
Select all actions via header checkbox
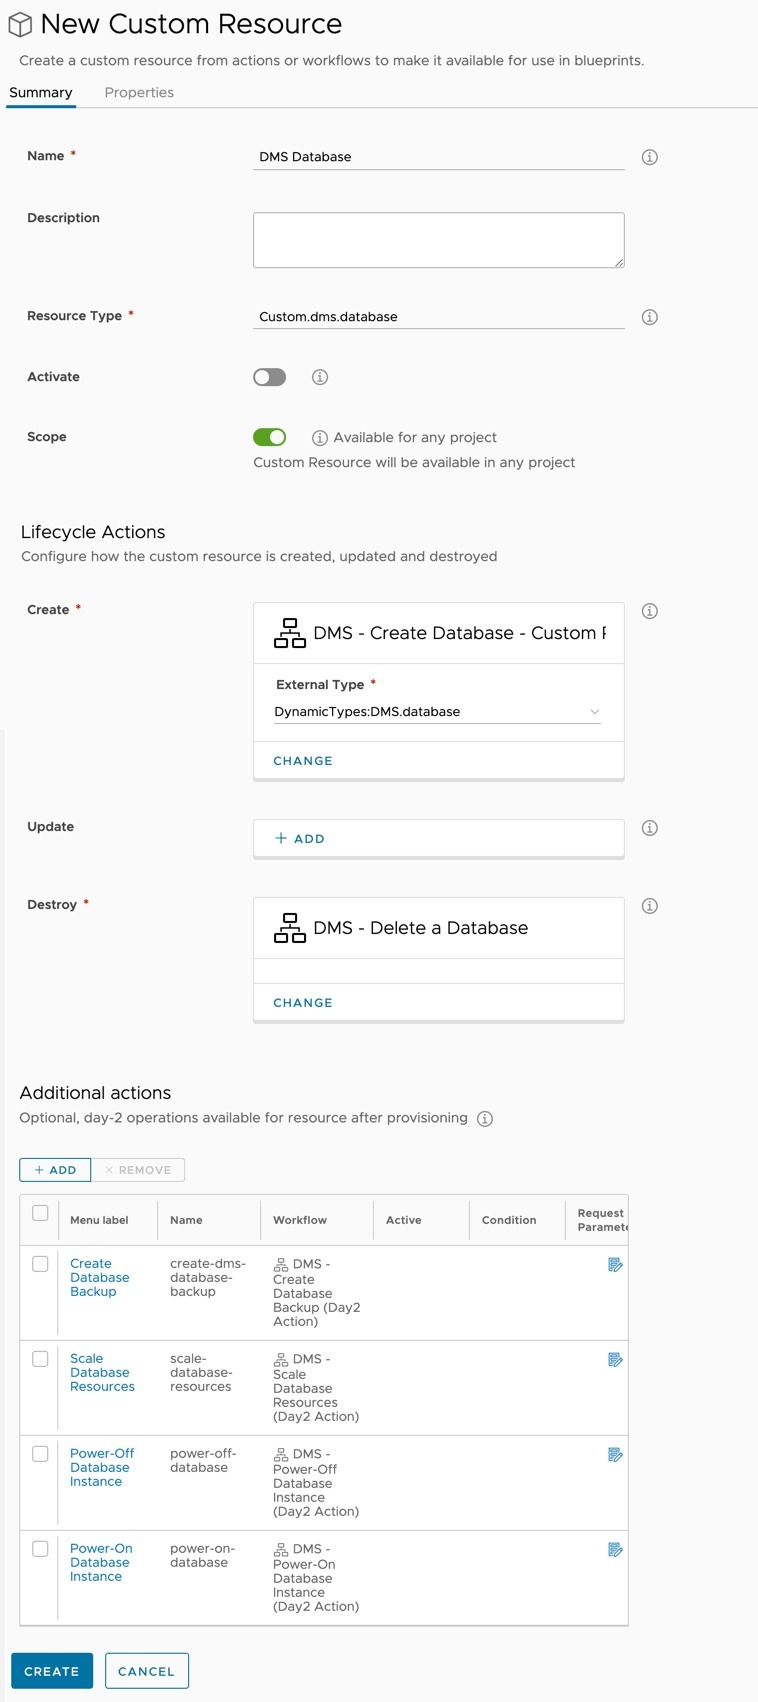tap(40, 1213)
